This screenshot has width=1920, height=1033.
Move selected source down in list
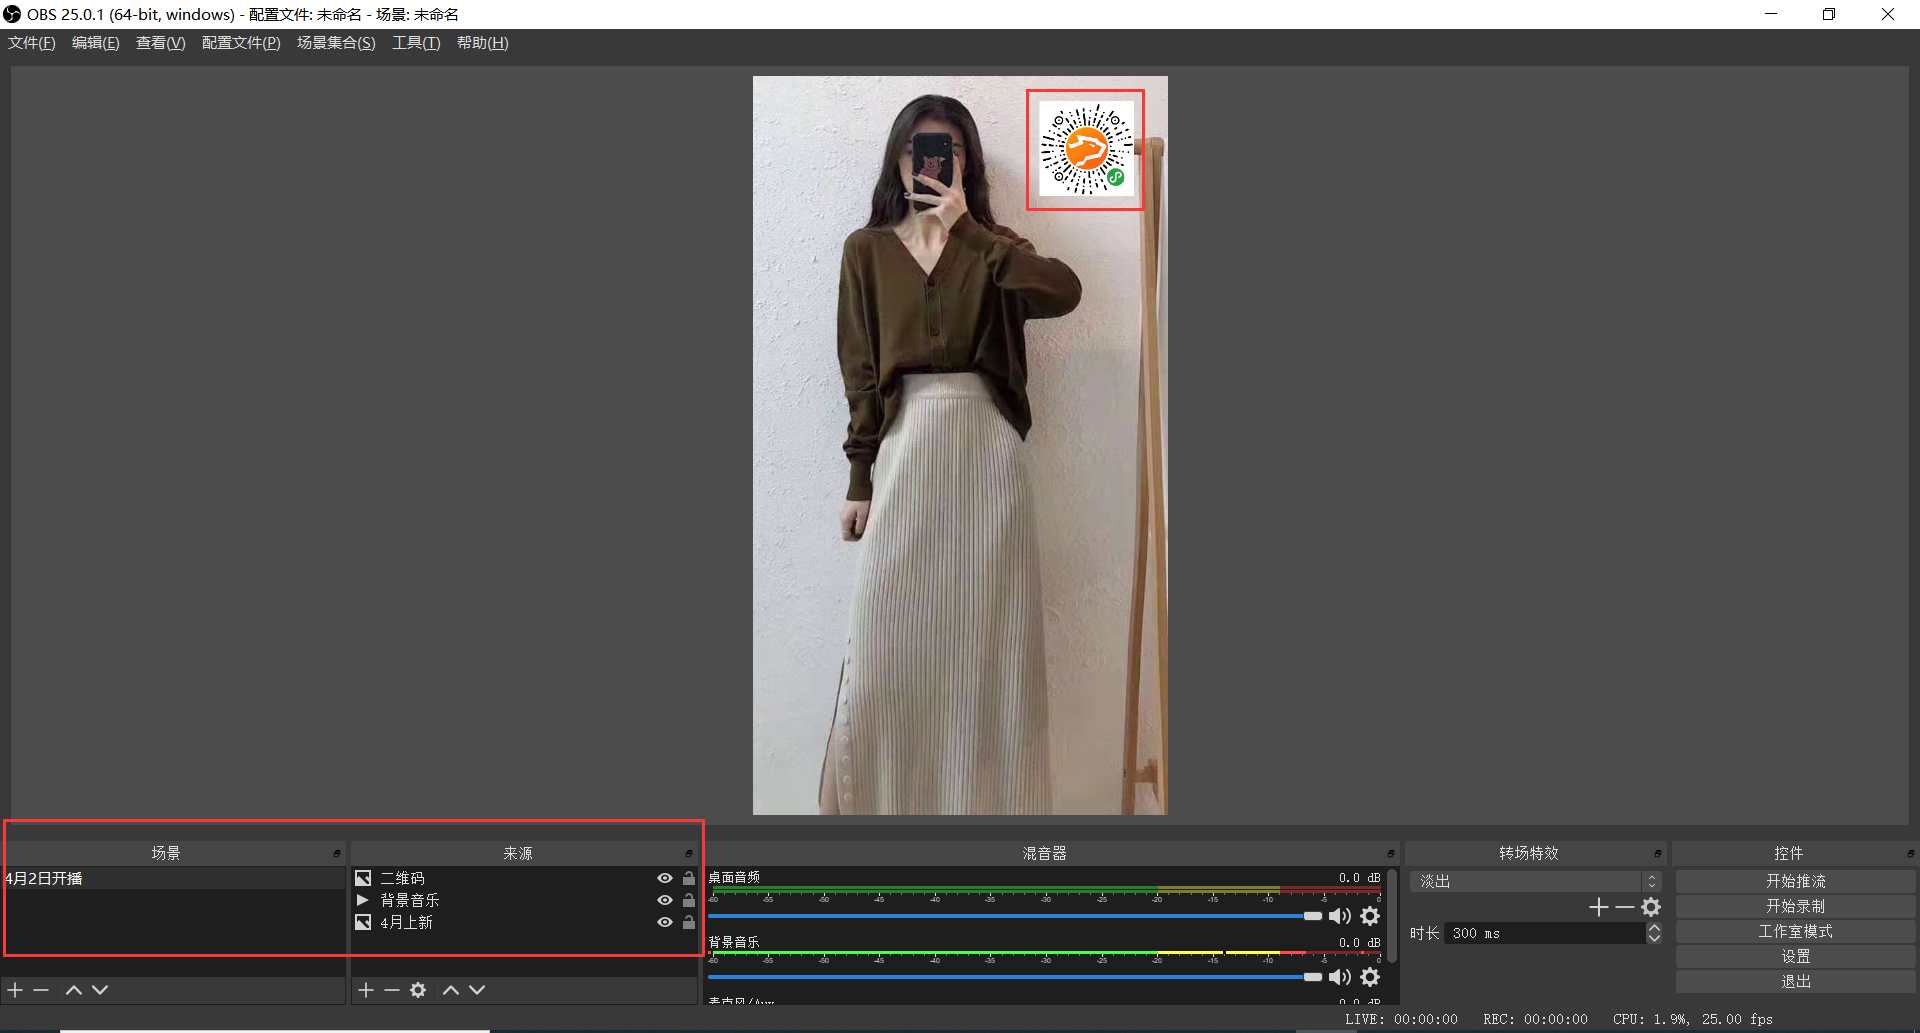477,990
